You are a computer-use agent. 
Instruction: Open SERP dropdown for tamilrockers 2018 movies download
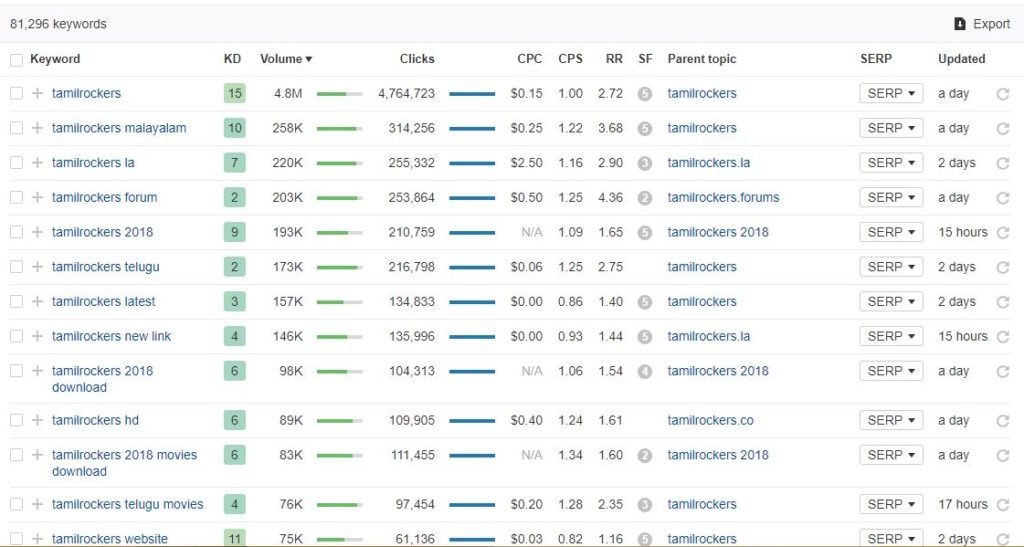click(x=891, y=455)
